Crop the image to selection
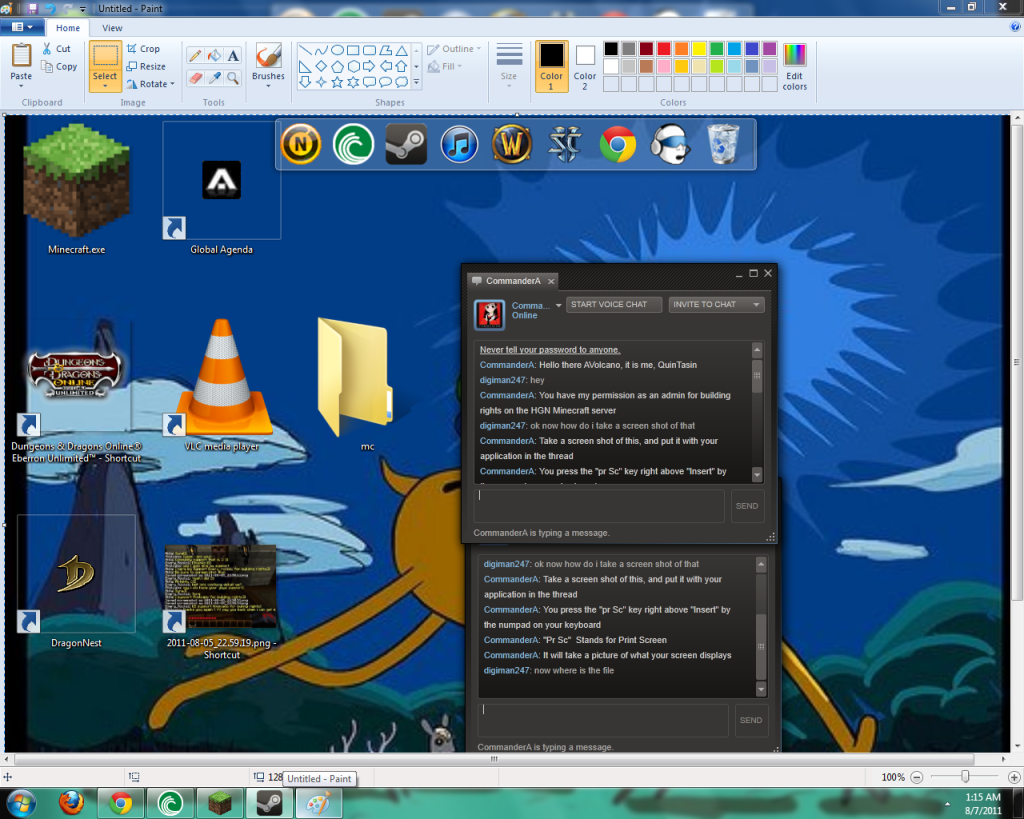This screenshot has width=1024, height=819. click(143, 49)
